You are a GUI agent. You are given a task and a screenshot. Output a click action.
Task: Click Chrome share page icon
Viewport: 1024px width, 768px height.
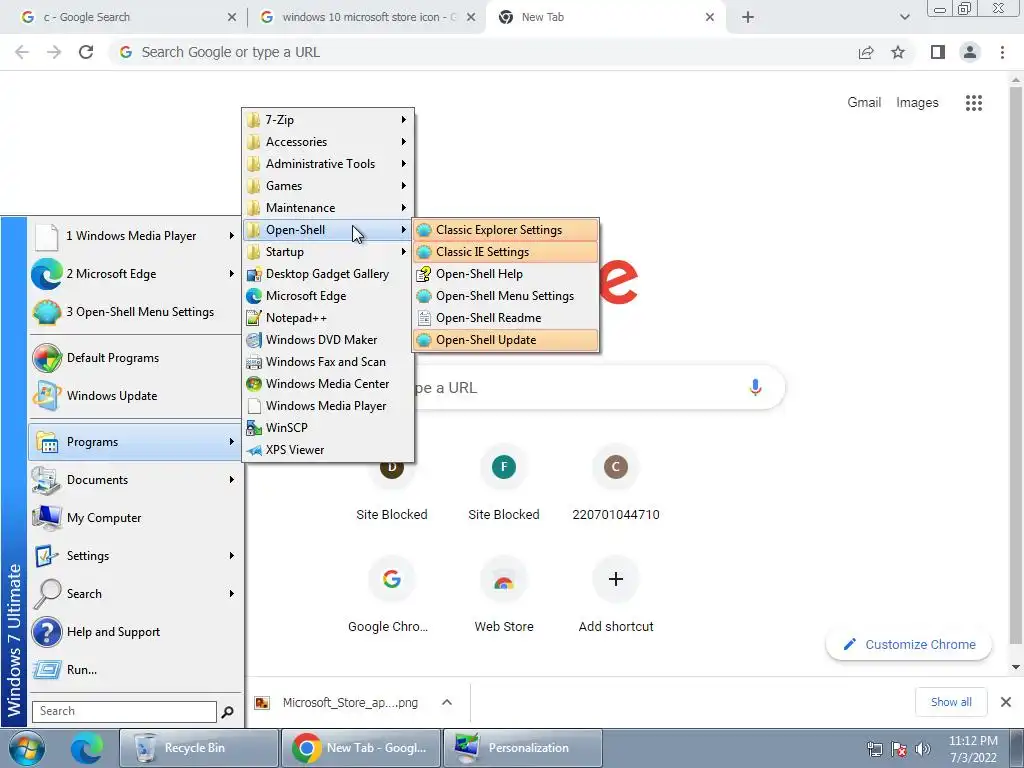pyautogui.click(x=866, y=52)
